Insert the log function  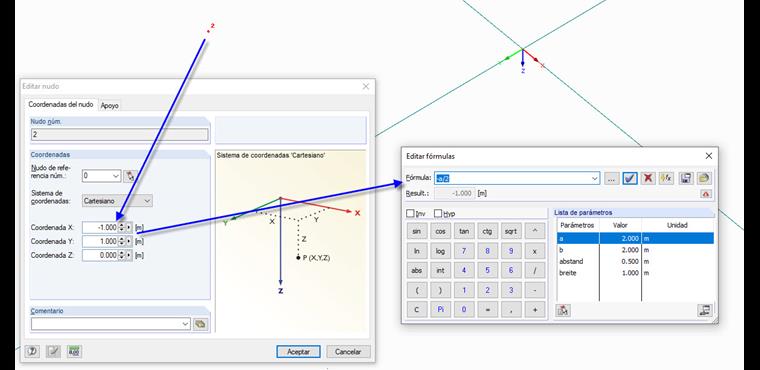click(x=440, y=251)
